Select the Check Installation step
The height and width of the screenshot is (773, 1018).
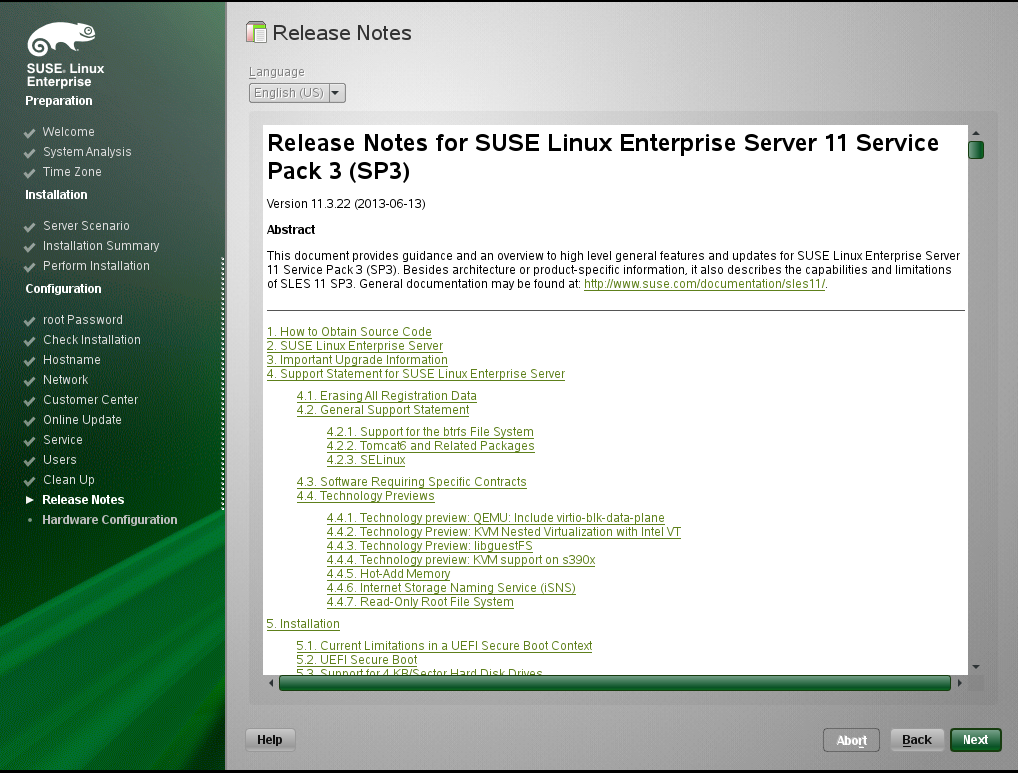click(x=92, y=340)
